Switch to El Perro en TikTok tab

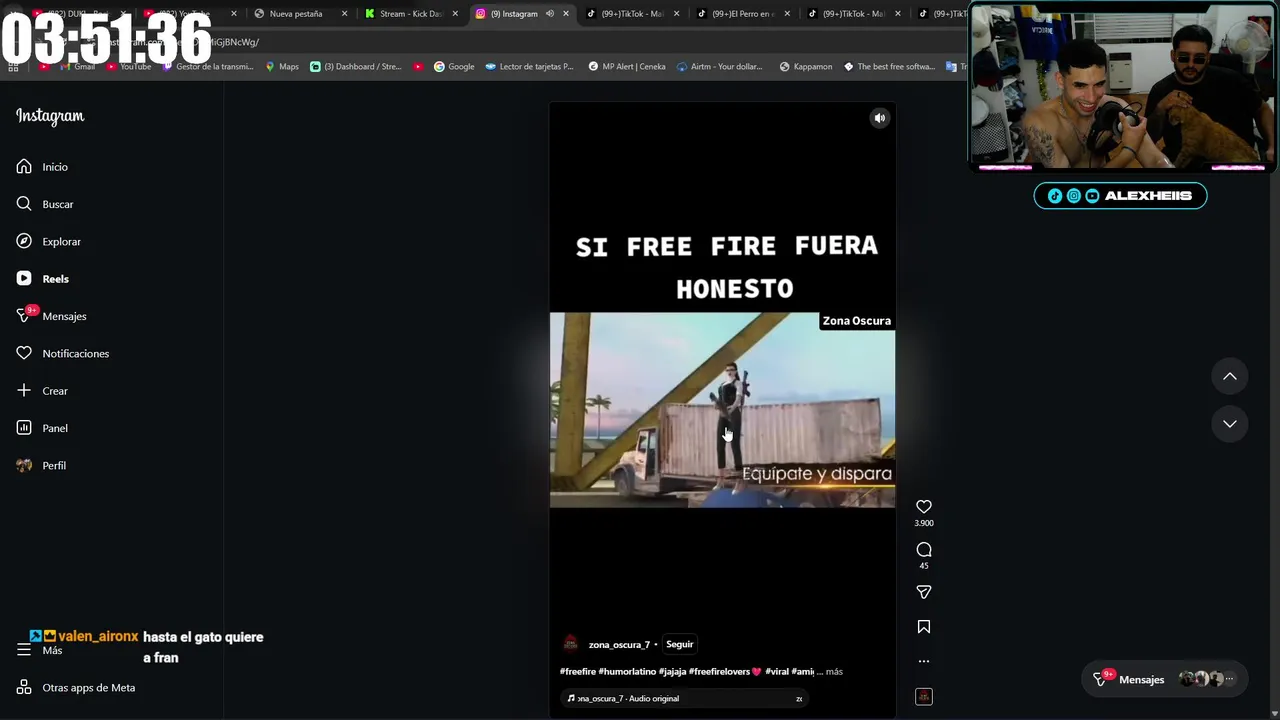(743, 14)
